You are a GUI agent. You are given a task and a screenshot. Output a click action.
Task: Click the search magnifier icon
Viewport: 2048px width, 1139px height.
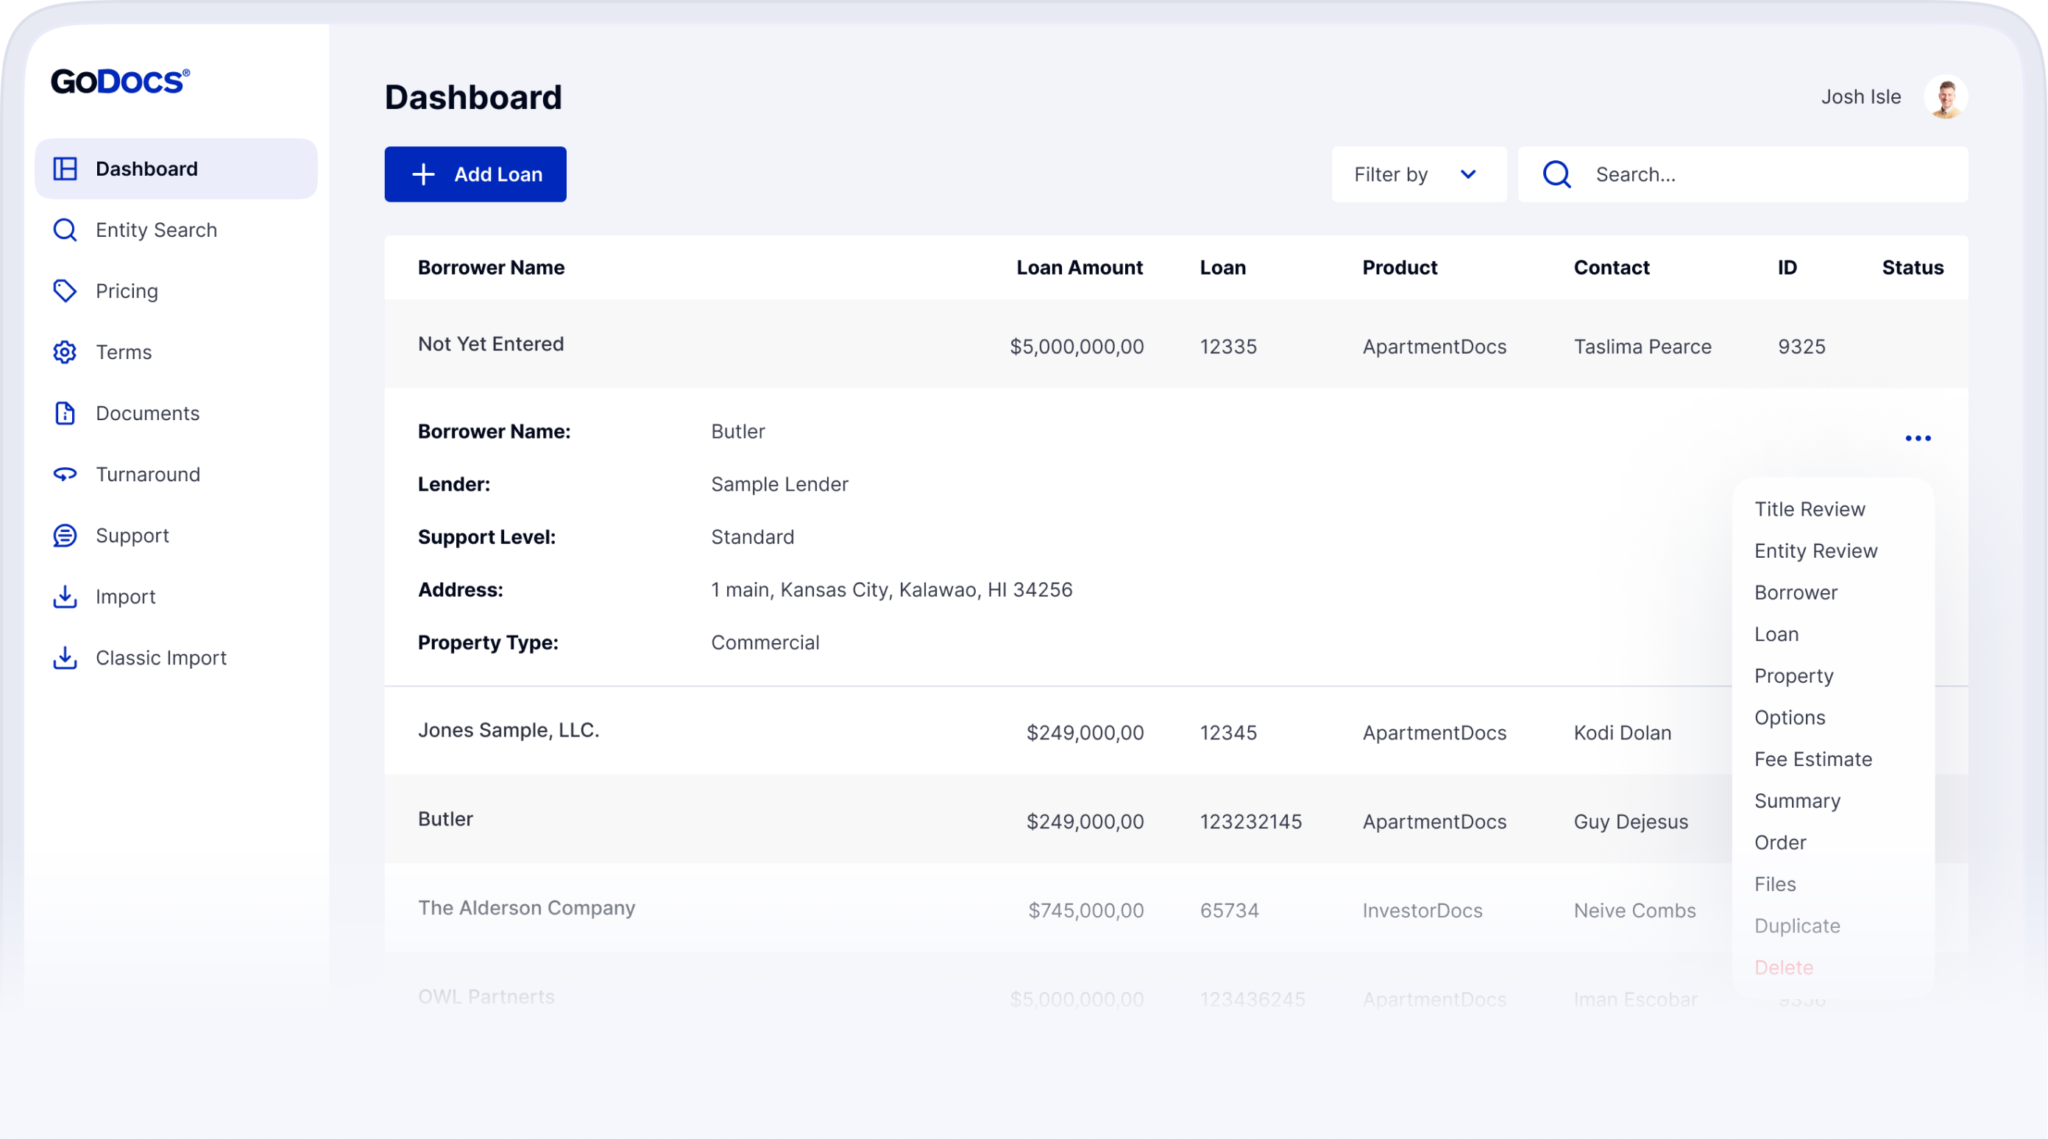coord(1556,174)
